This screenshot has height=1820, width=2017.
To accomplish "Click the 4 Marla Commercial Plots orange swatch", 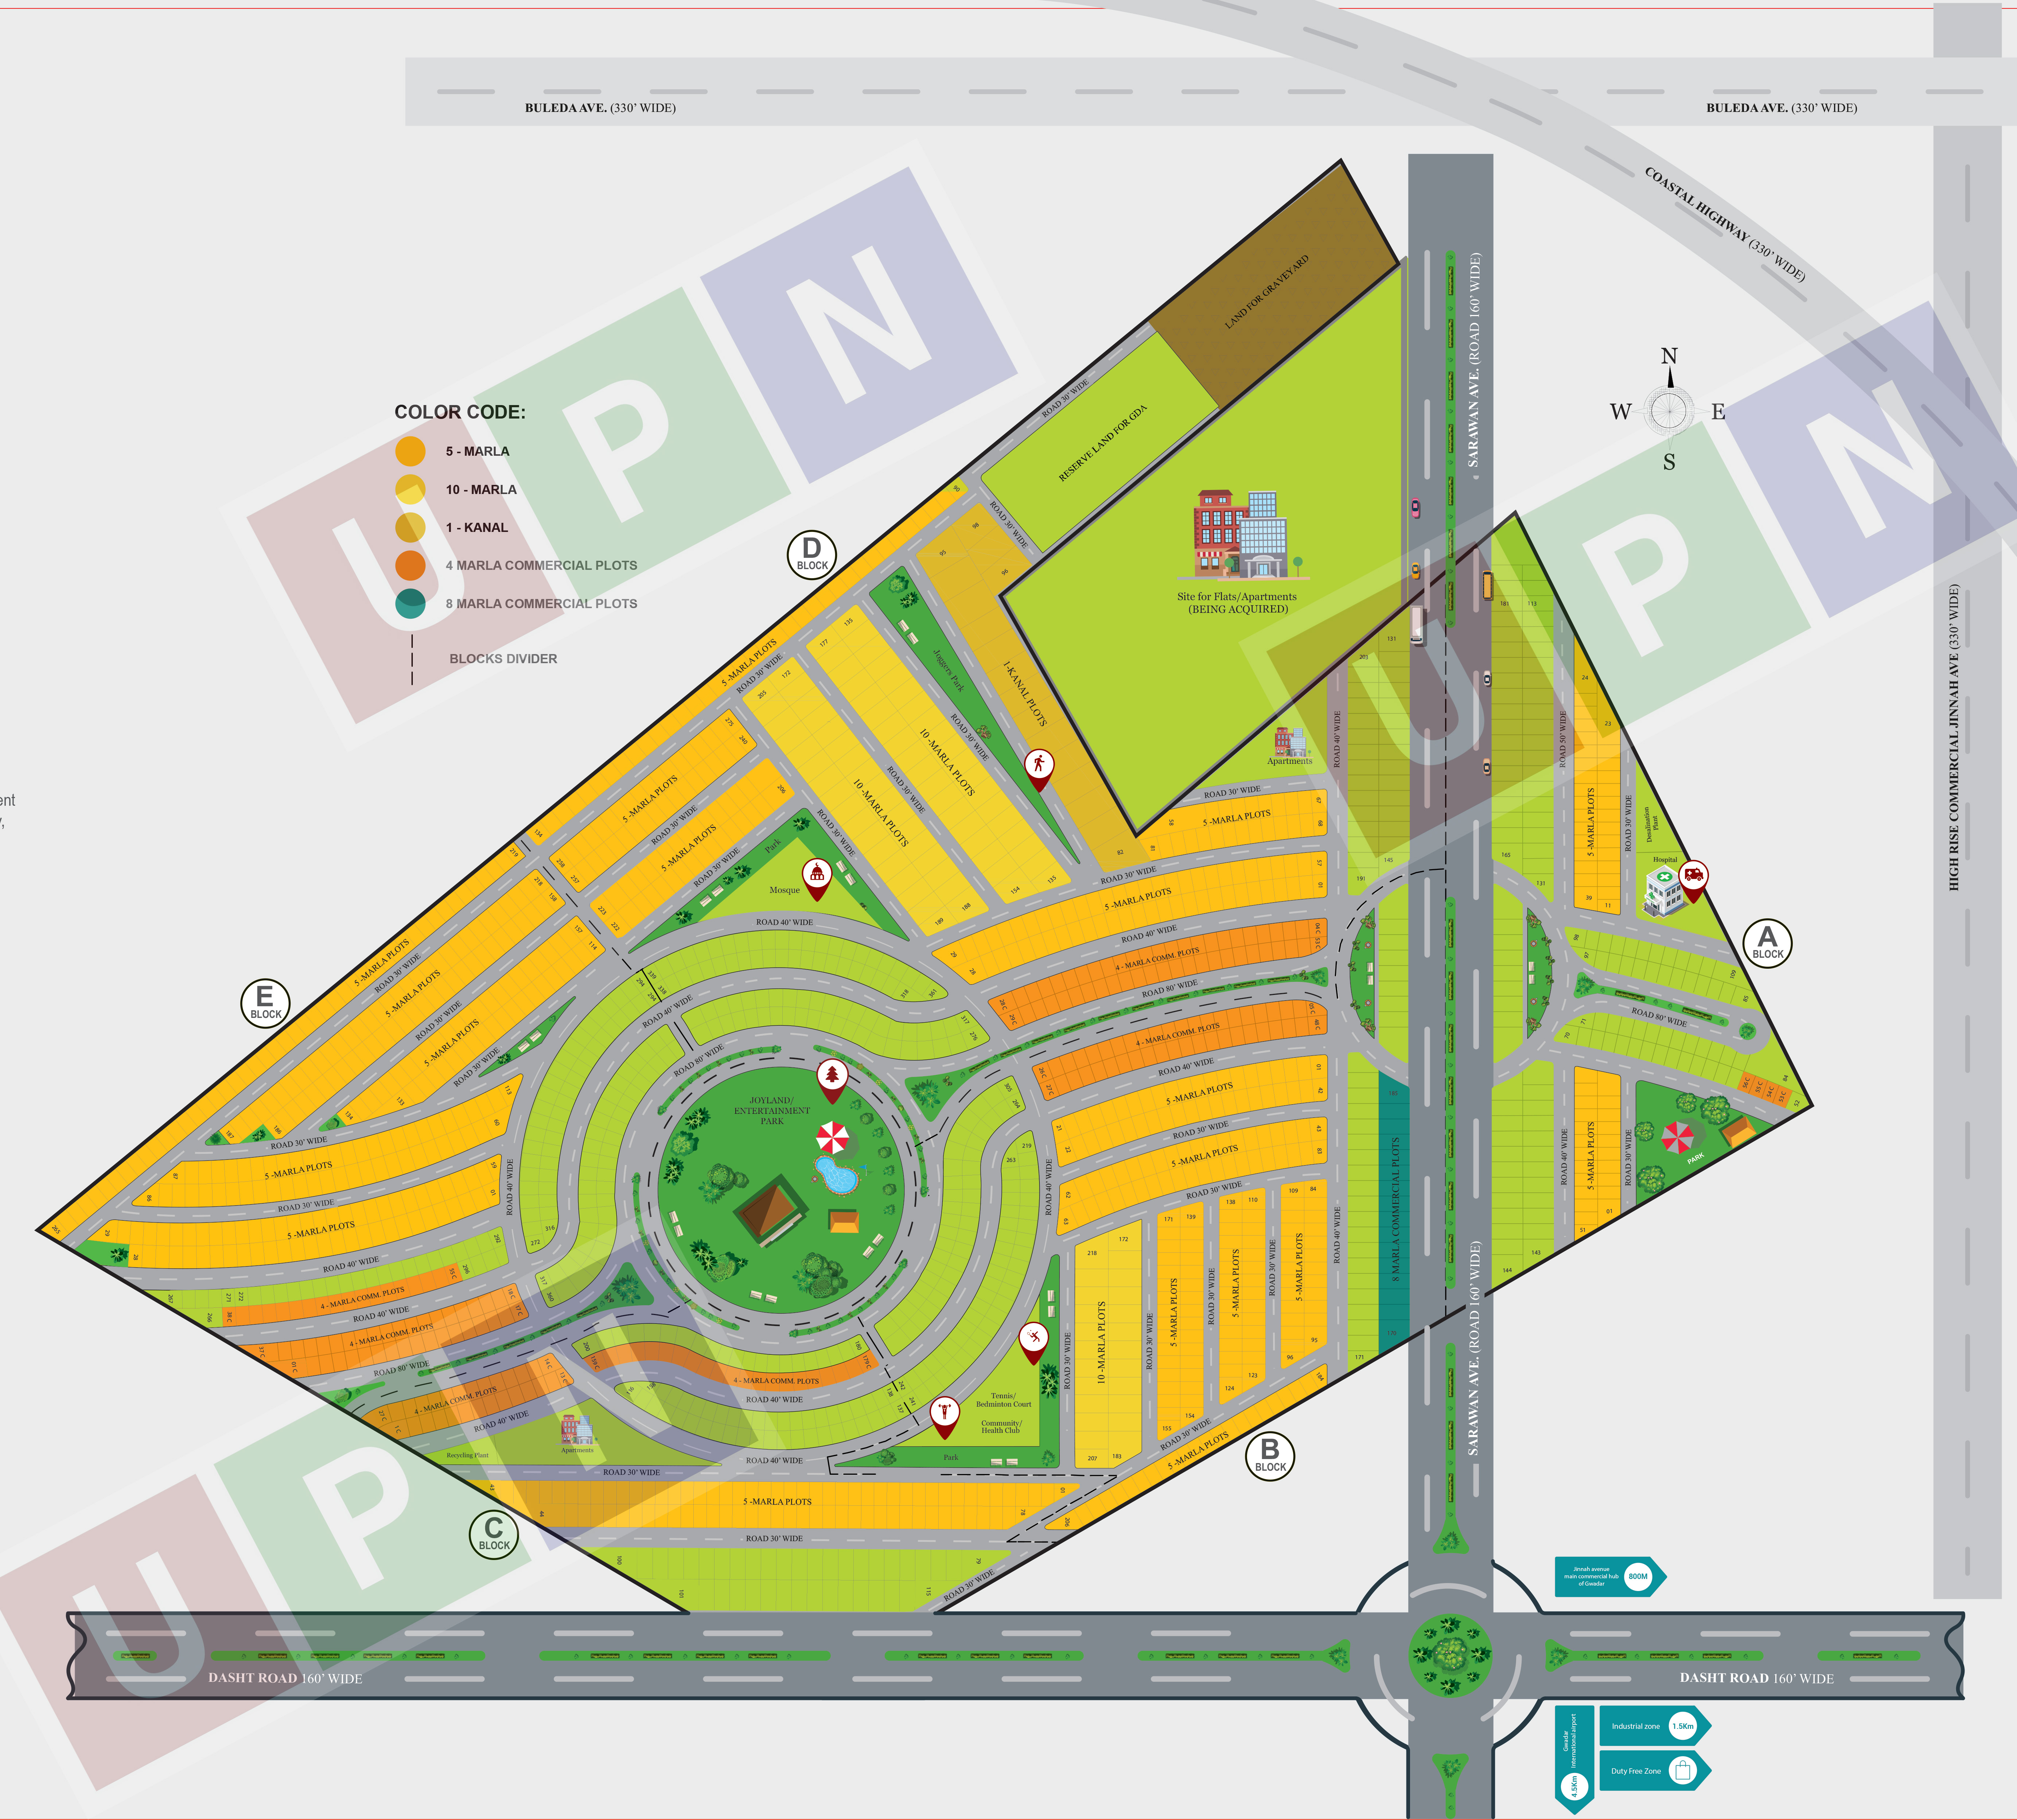I will coord(410,565).
